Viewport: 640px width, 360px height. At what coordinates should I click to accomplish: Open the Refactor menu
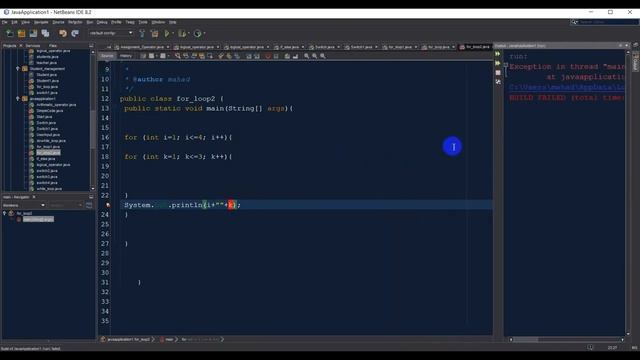[75, 22]
